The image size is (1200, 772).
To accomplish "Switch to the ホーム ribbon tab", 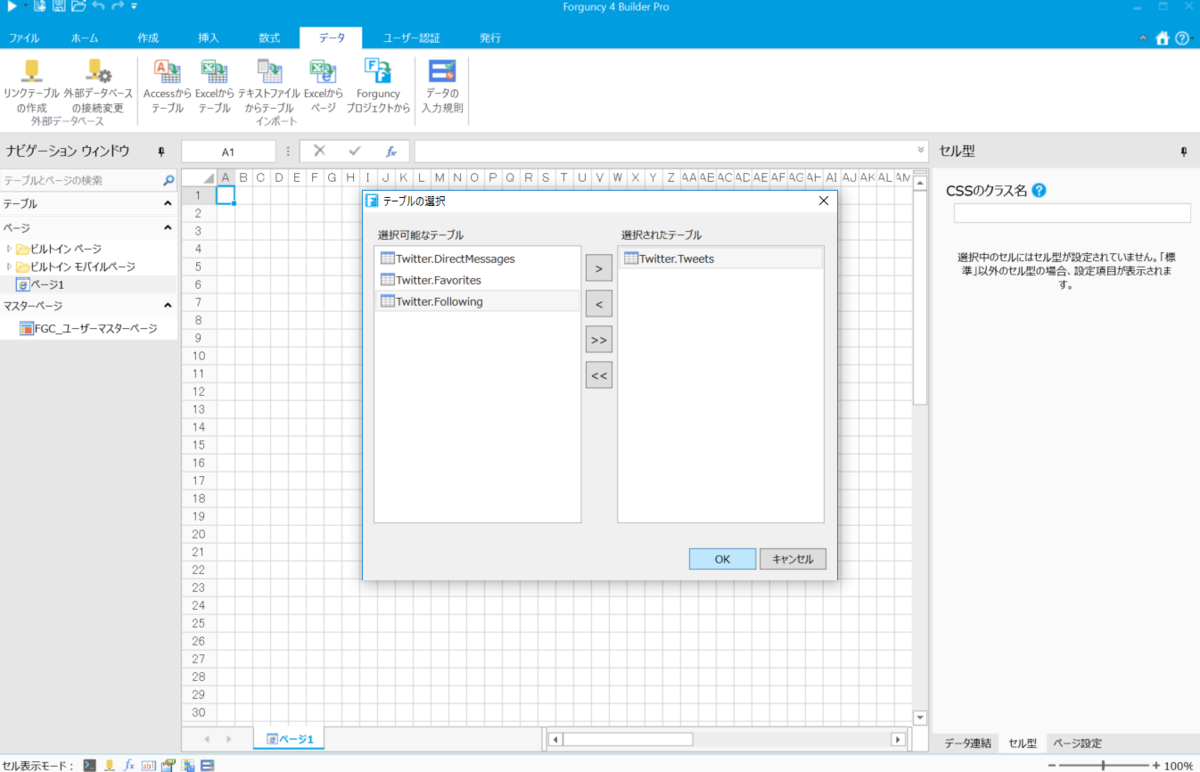I will coord(85,38).
